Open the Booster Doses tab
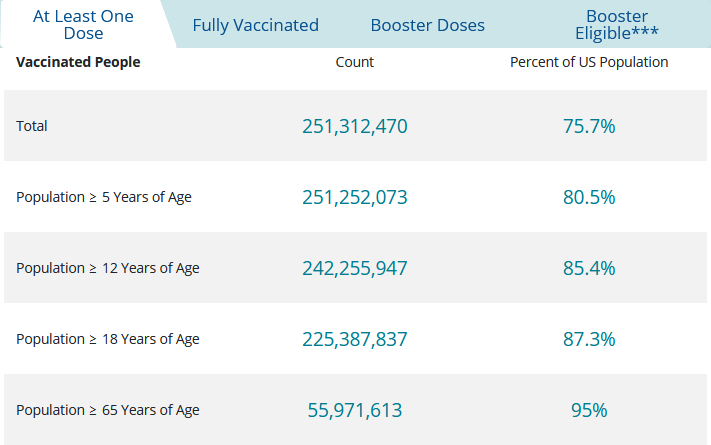Screen dimensions: 711x445 (x=427, y=25)
